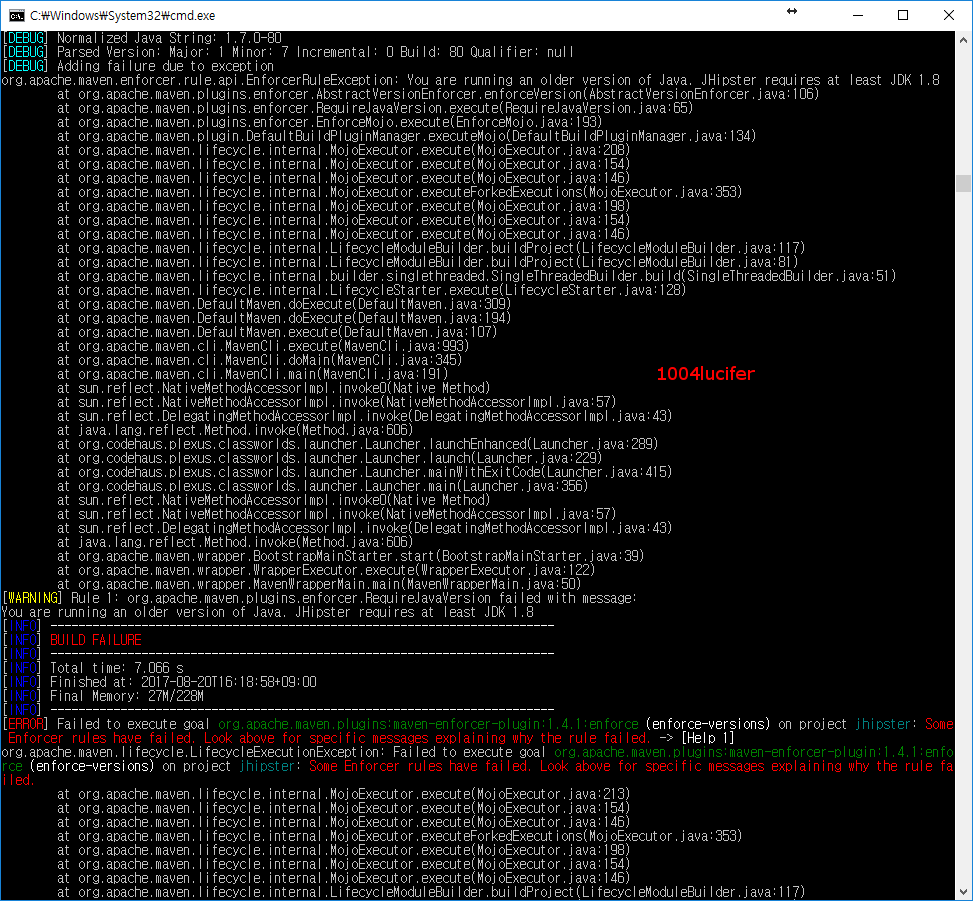Click the red BUILD FAILURE text

coord(95,640)
